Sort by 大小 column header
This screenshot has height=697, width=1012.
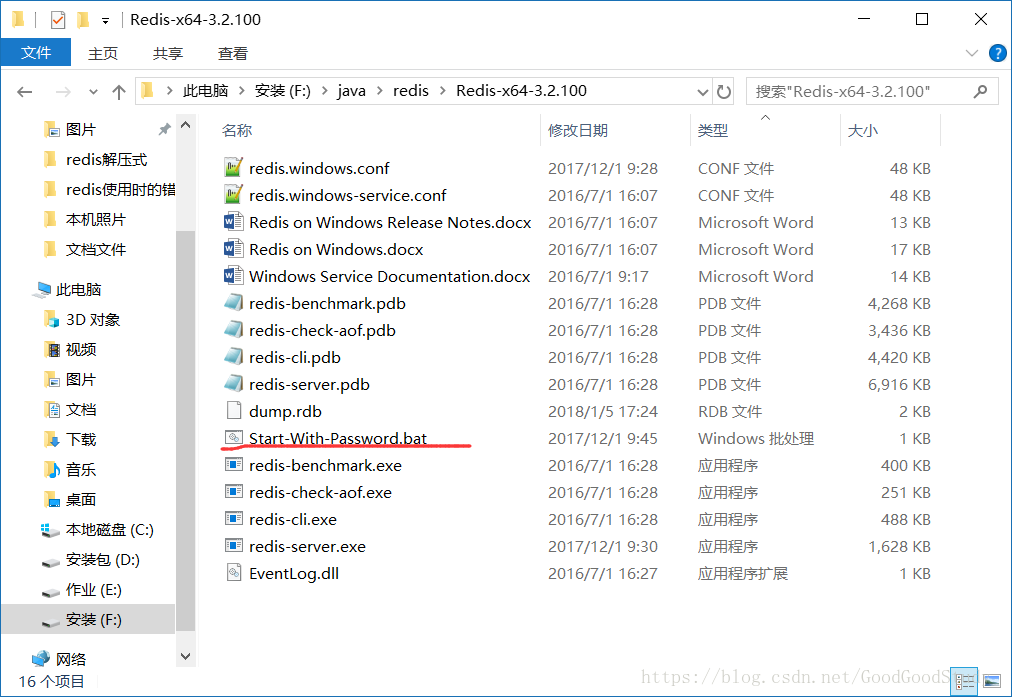point(891,130)
